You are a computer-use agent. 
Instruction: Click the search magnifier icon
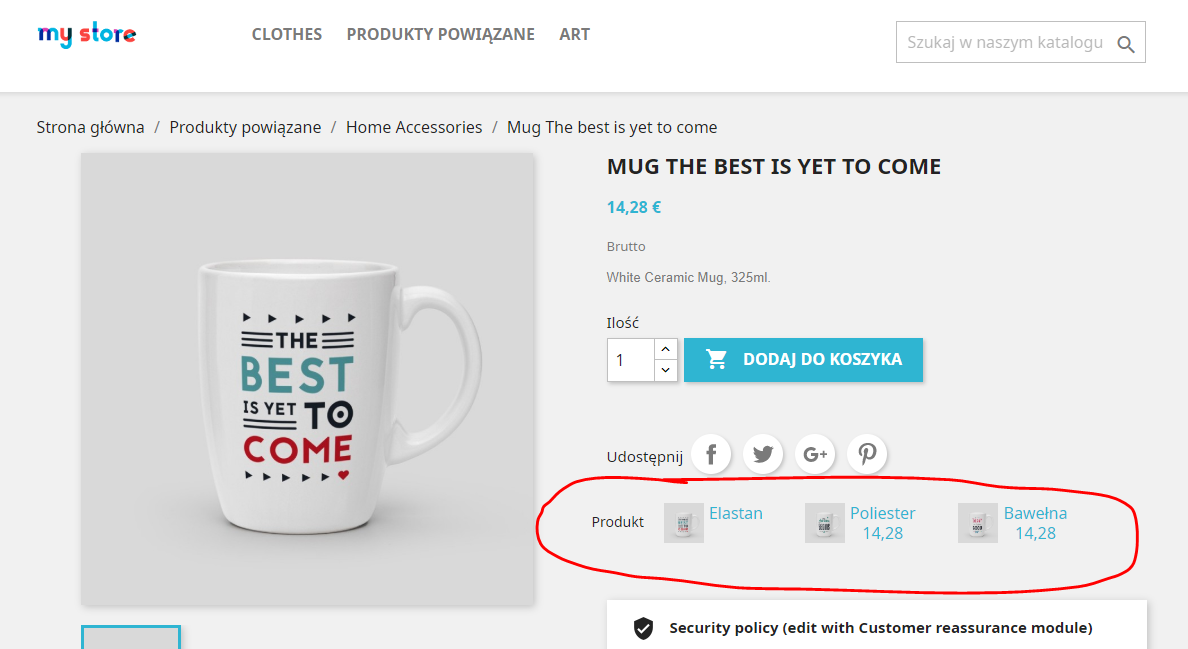pos(1126,44)
